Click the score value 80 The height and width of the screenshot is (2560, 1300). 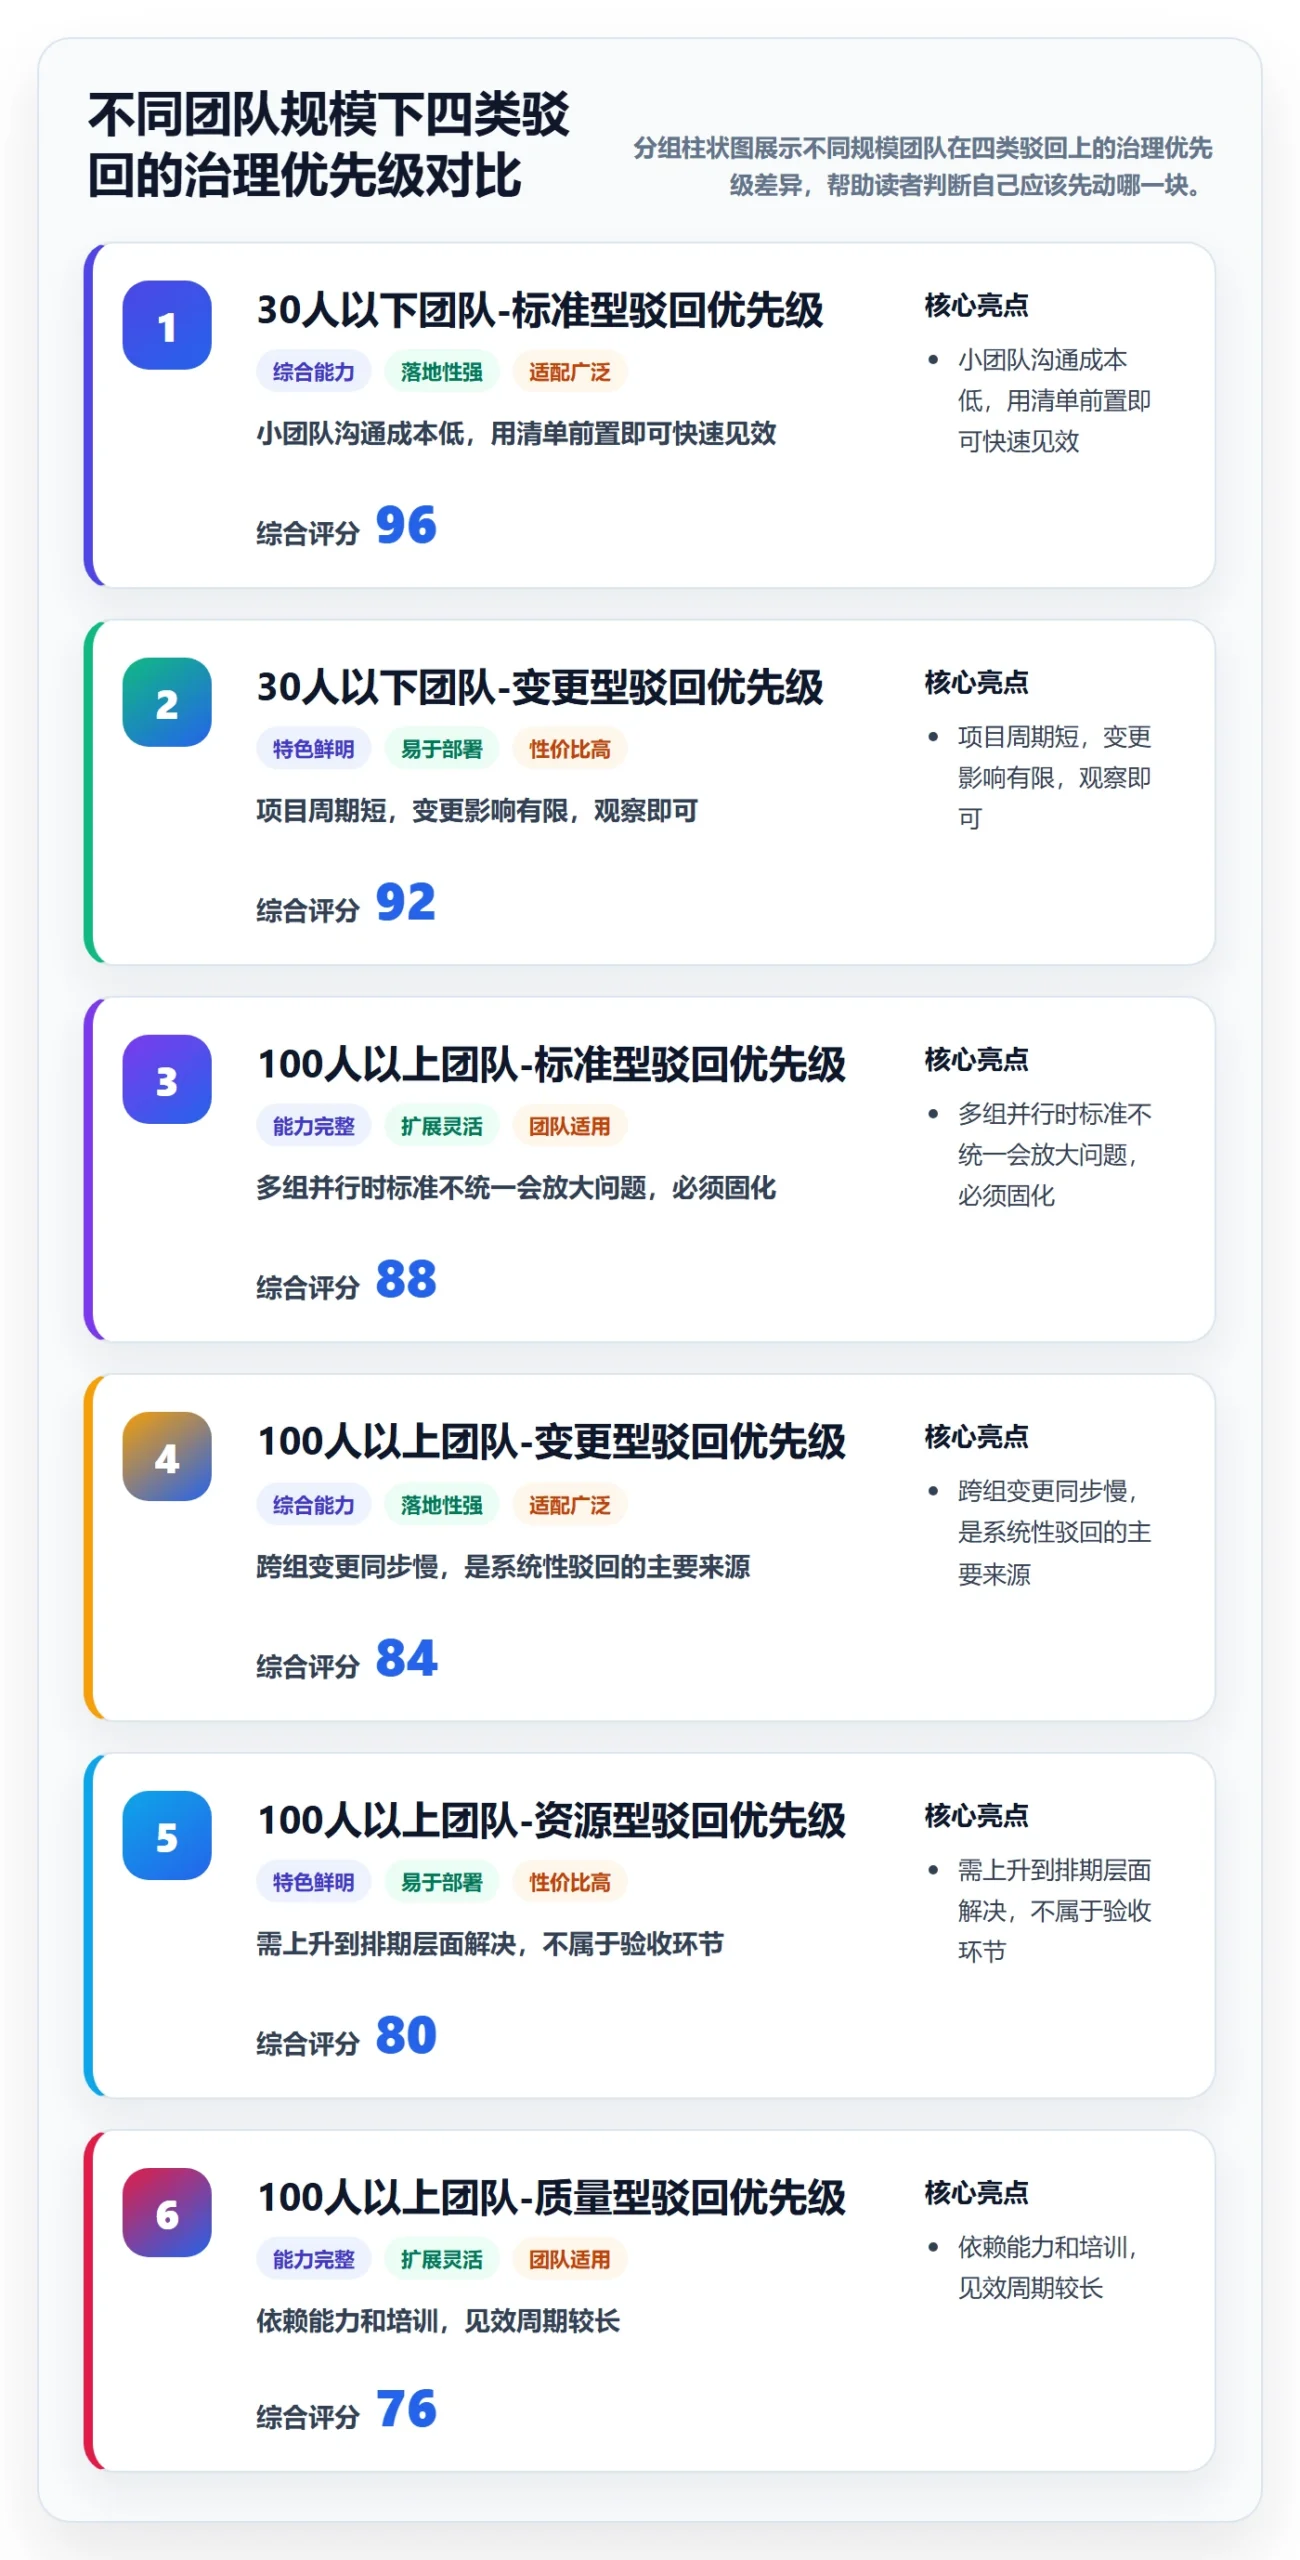coord(406,2035)
